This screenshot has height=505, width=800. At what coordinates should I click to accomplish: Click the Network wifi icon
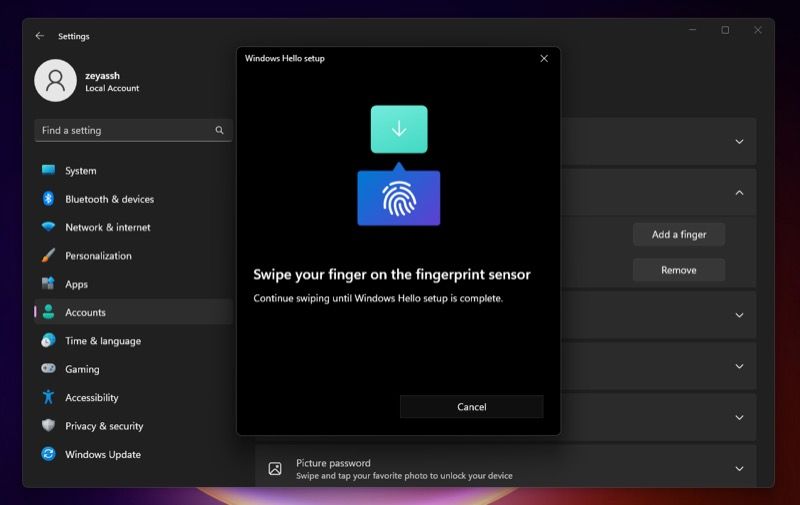click(48, 227)
